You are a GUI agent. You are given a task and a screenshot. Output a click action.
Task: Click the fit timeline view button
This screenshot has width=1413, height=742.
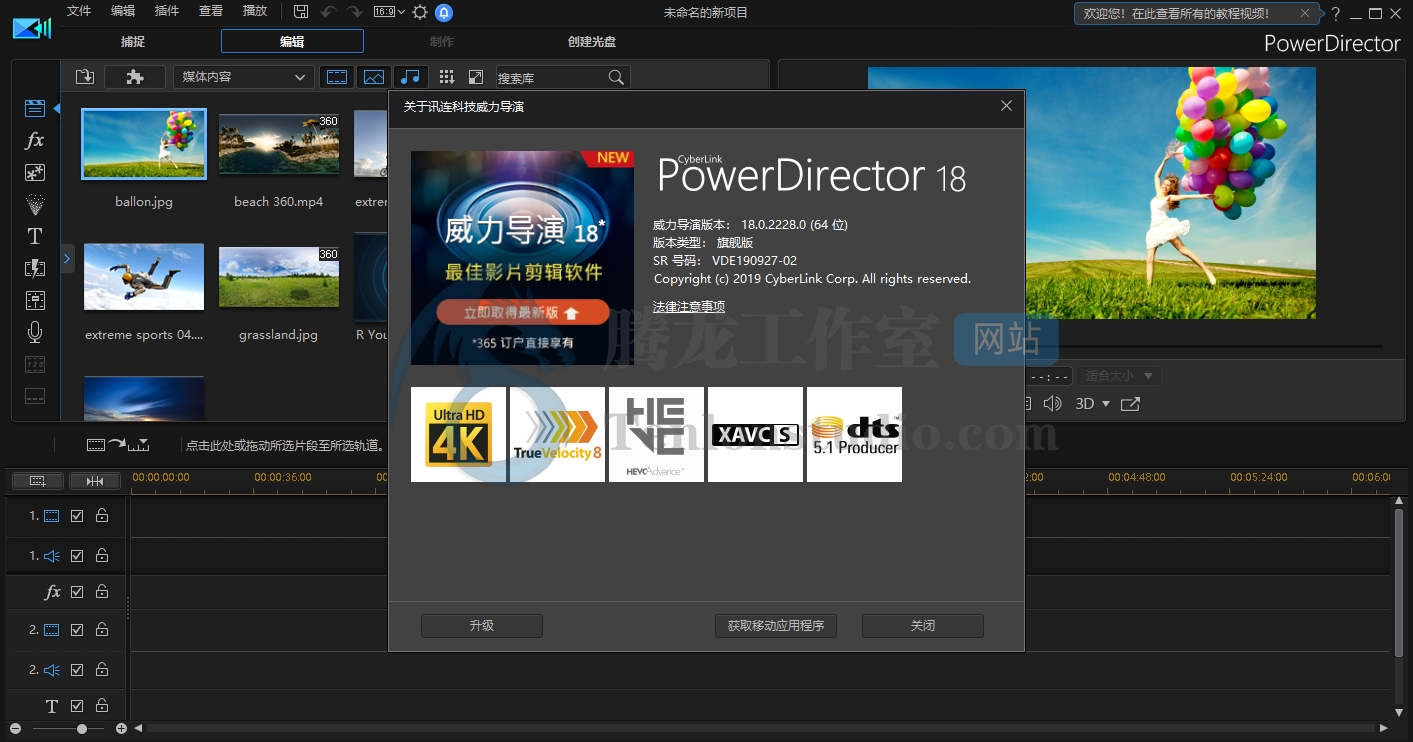pos(95,481)
